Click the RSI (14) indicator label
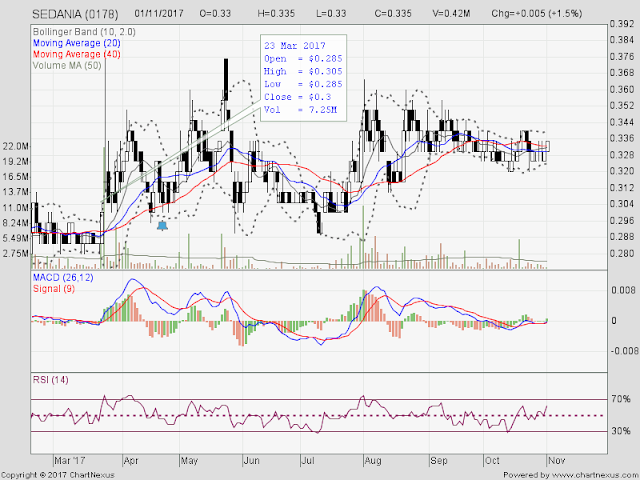Screen dimensions: 640x480 point(51,380)
